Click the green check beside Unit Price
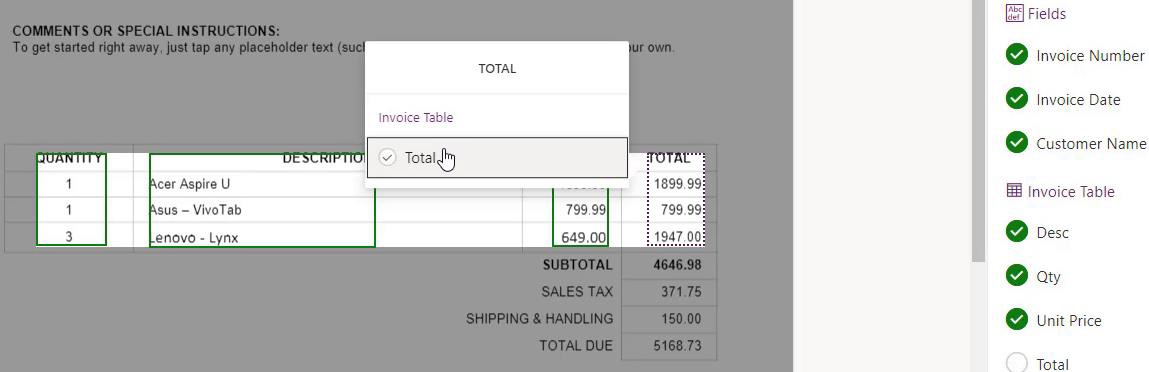Image resolution: width=1149 pixels, height=372 pixels. tap(1016, 320)
